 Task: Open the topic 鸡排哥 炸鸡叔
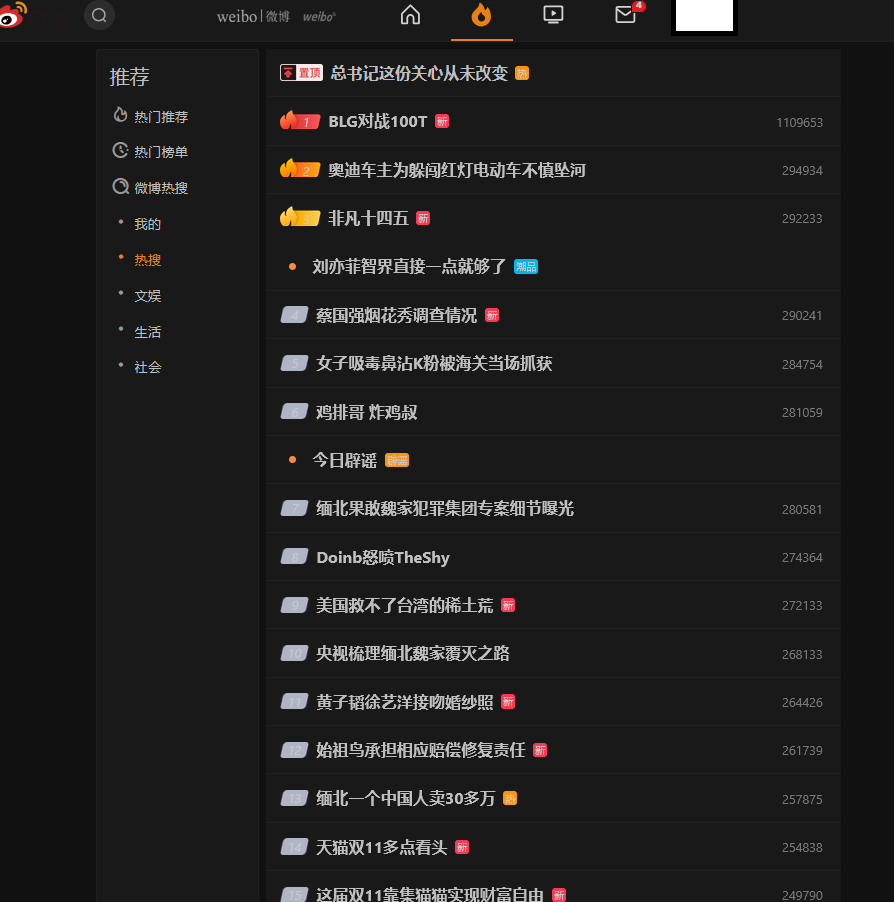click(x=366, y=412)
